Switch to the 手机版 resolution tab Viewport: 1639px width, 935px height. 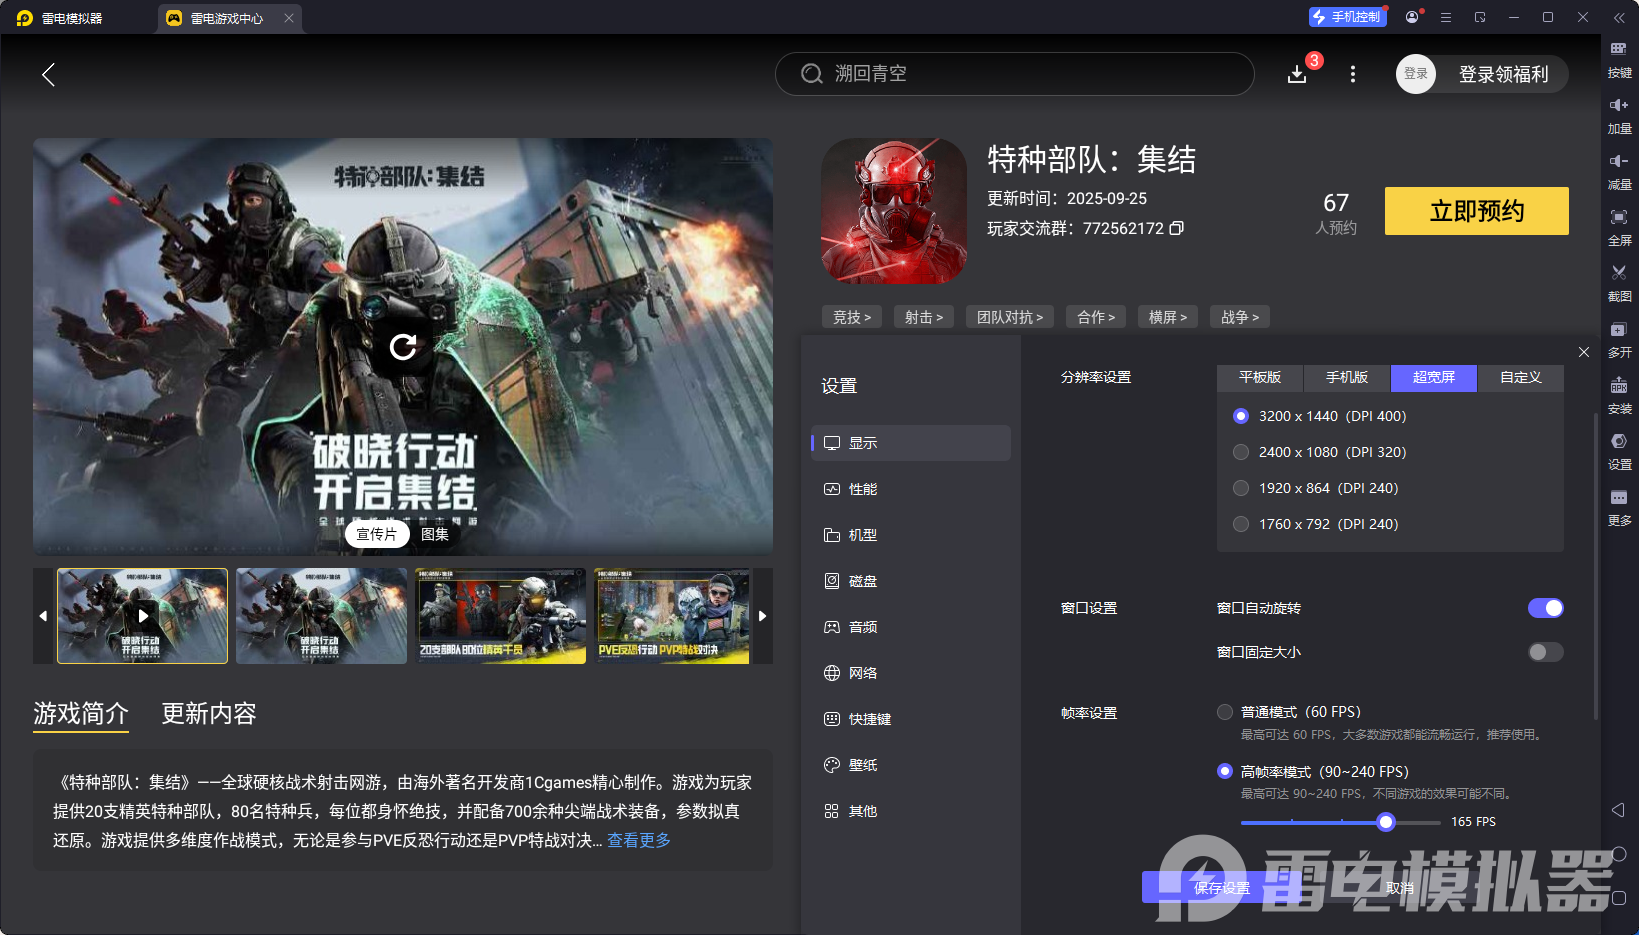tap(1345, 378)
